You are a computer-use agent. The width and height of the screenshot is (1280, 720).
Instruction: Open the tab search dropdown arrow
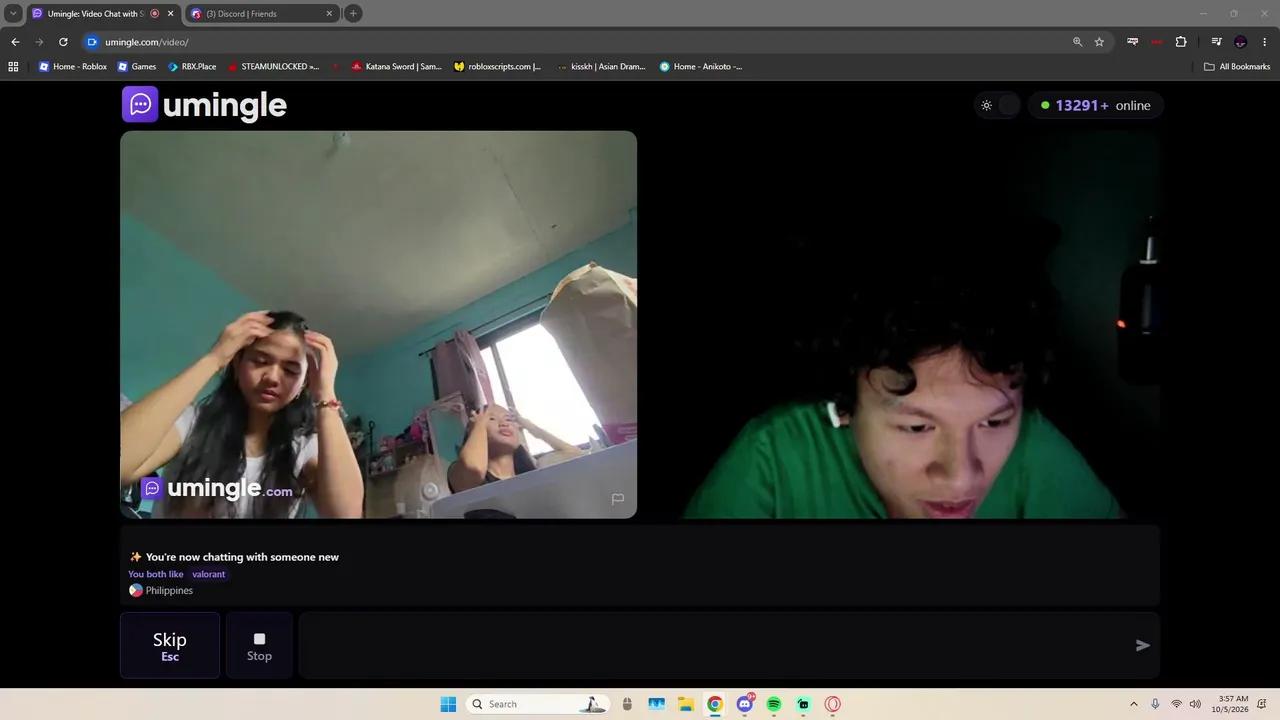pyautogui.click(x=13, y=14)
